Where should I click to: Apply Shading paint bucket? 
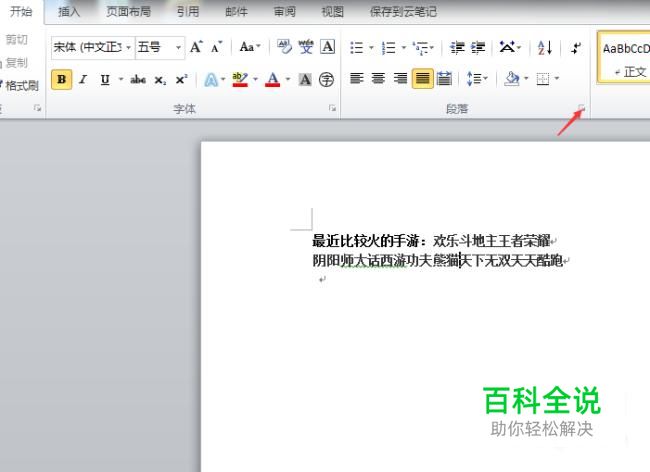(512, 78)
